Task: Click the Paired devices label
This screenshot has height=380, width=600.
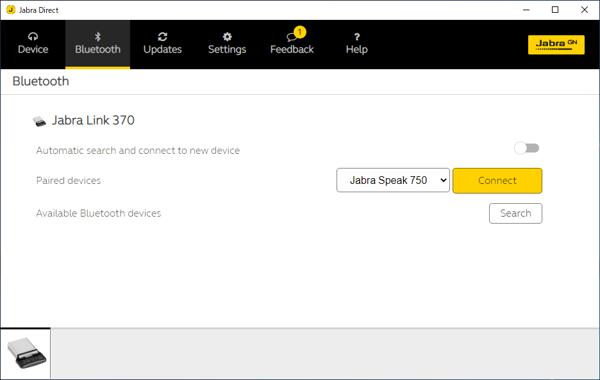Action: (x=68, y=181)
